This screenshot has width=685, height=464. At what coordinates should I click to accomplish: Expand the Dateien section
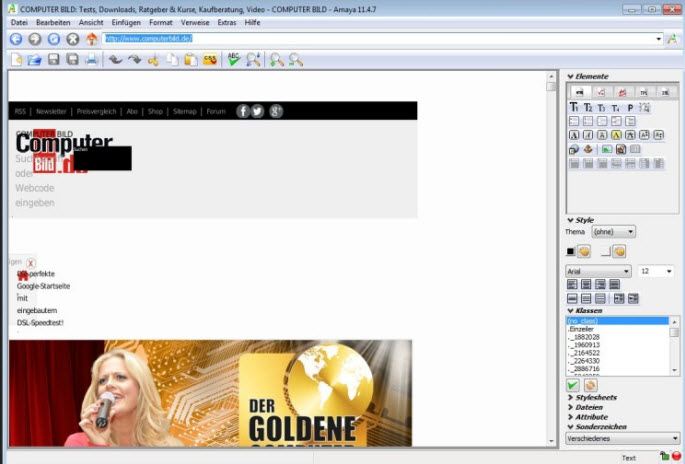tap(570, 407)
